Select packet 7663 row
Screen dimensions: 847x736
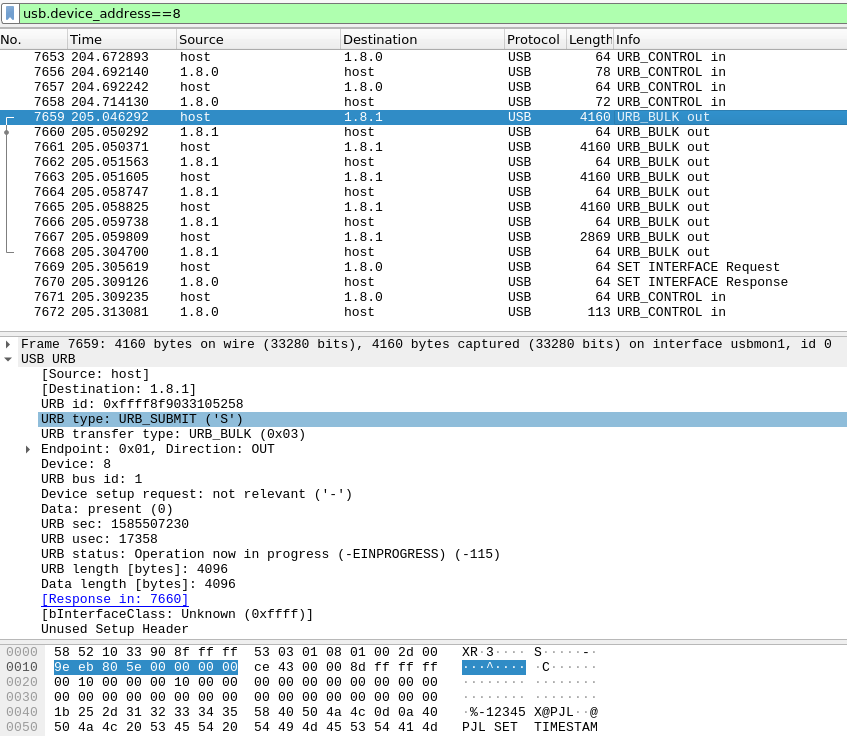pyautogui.click(x=424, y=177)
